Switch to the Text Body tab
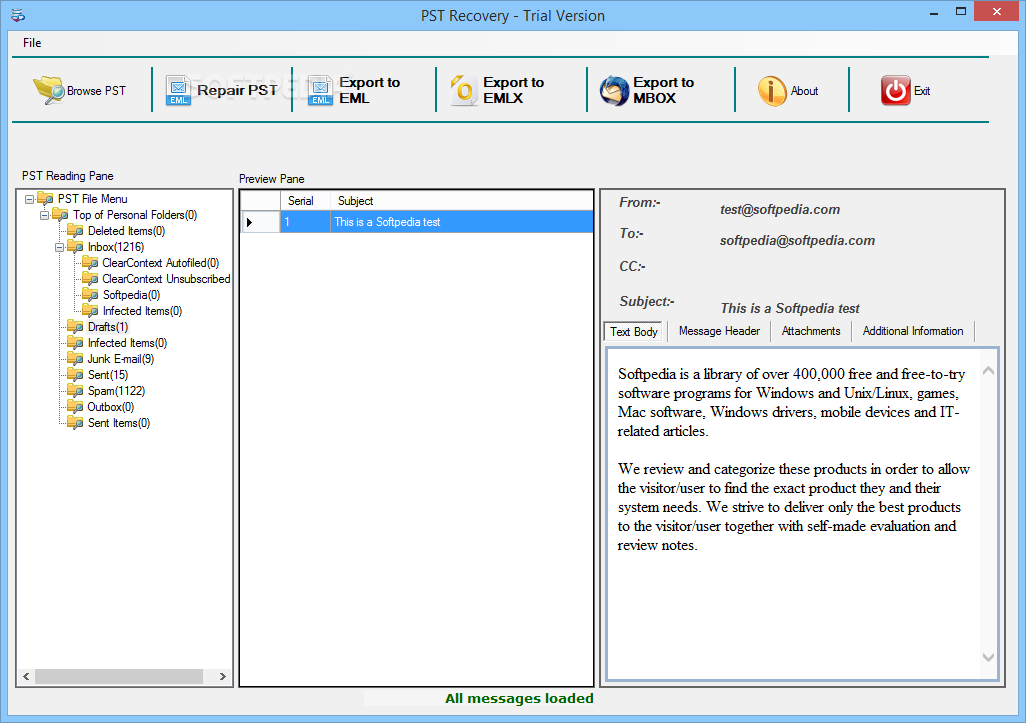Screen dimensions: 1026x723 coord(633,332)
